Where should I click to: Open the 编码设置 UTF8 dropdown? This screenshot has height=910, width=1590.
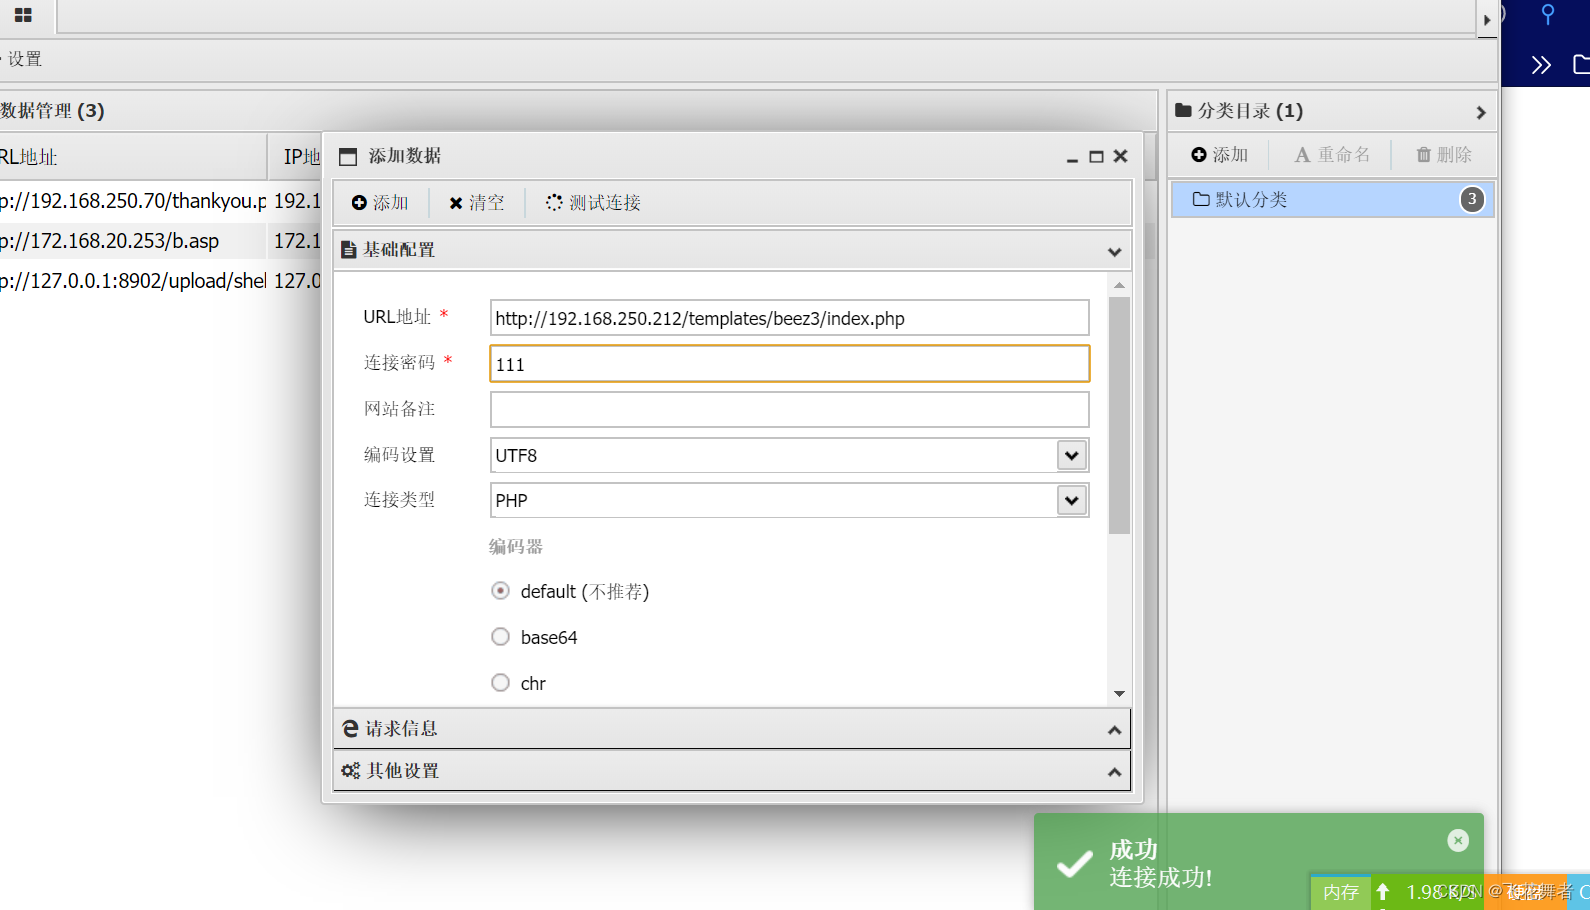click(x=1071, y=455)
